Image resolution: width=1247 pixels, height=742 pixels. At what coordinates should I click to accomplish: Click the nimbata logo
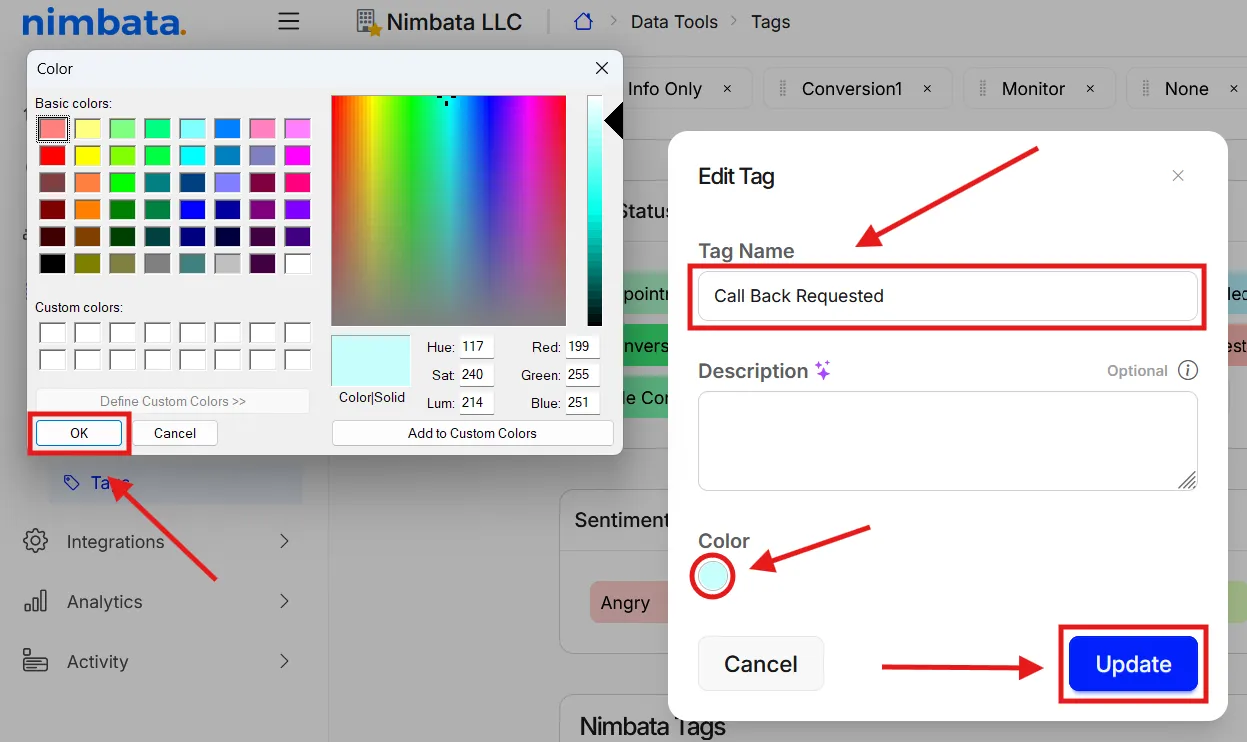[x=103, y=21]
